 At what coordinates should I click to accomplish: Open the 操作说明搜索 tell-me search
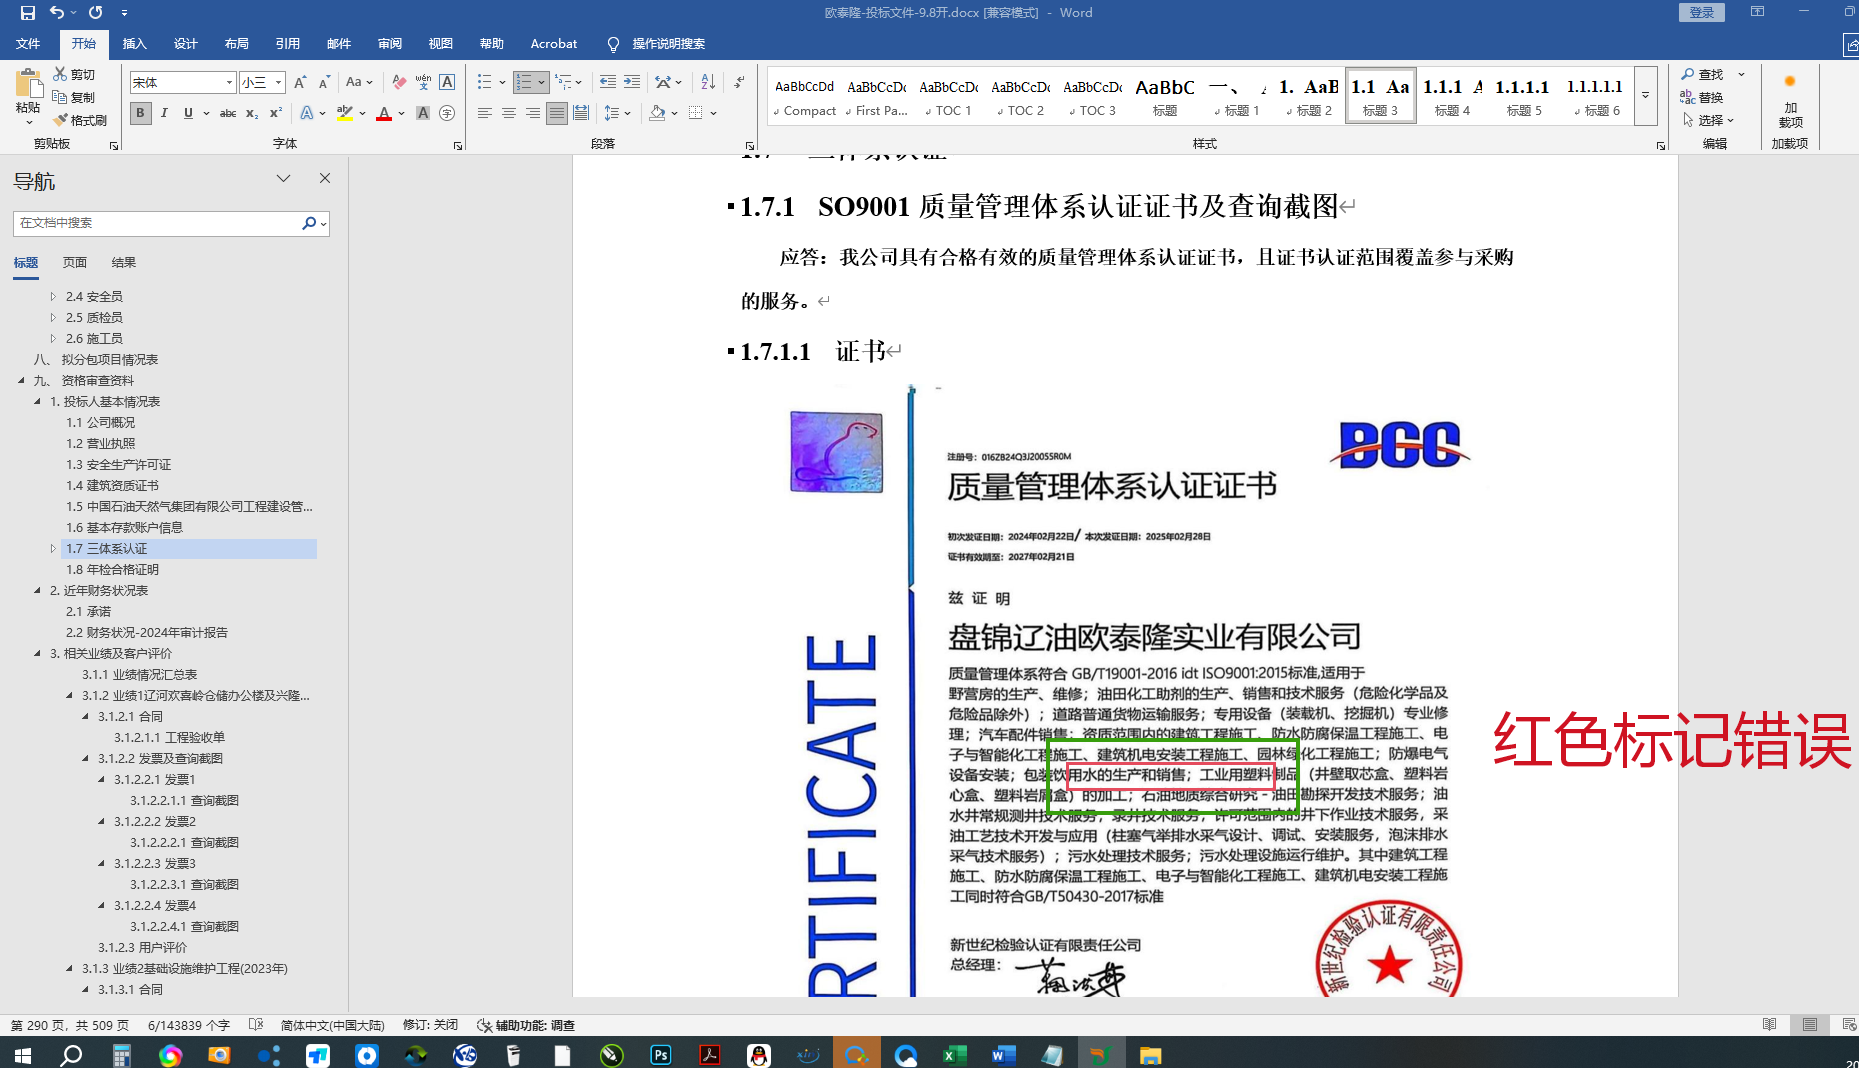tap(656, 44)
